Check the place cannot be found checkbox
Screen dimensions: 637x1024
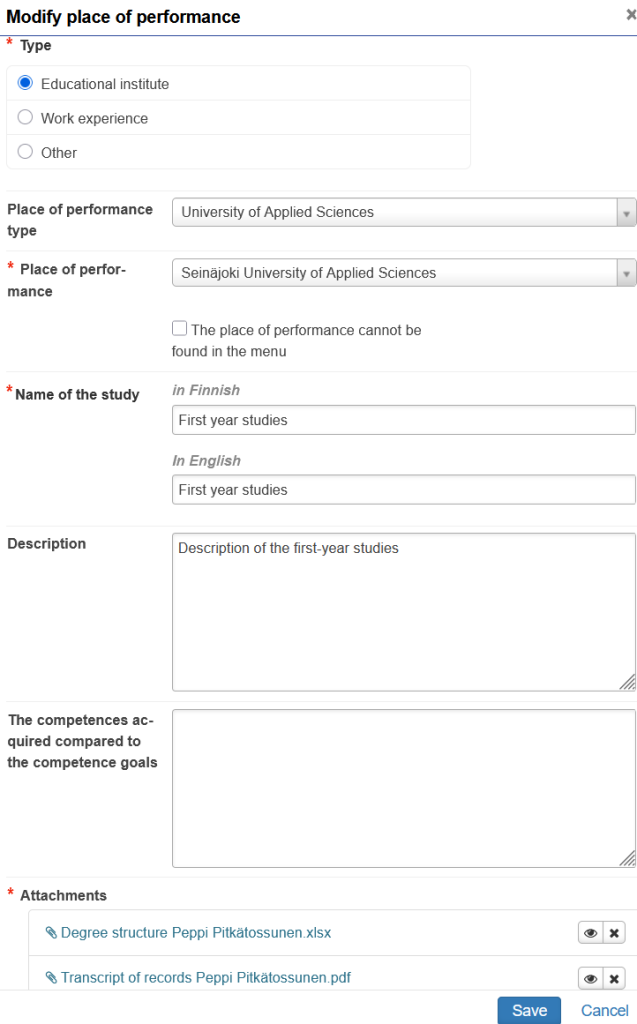click(179, 329)
